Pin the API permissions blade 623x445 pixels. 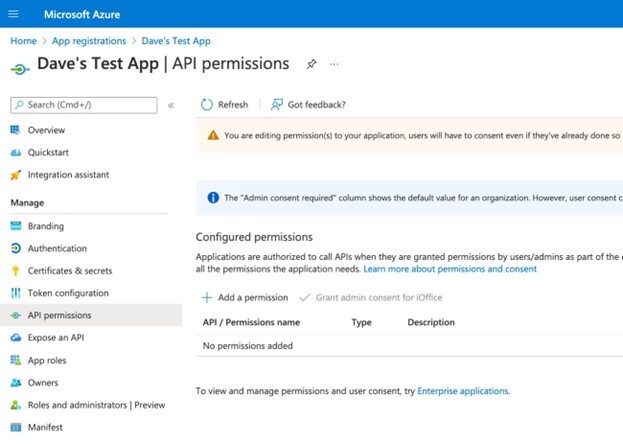coord(311,64)
